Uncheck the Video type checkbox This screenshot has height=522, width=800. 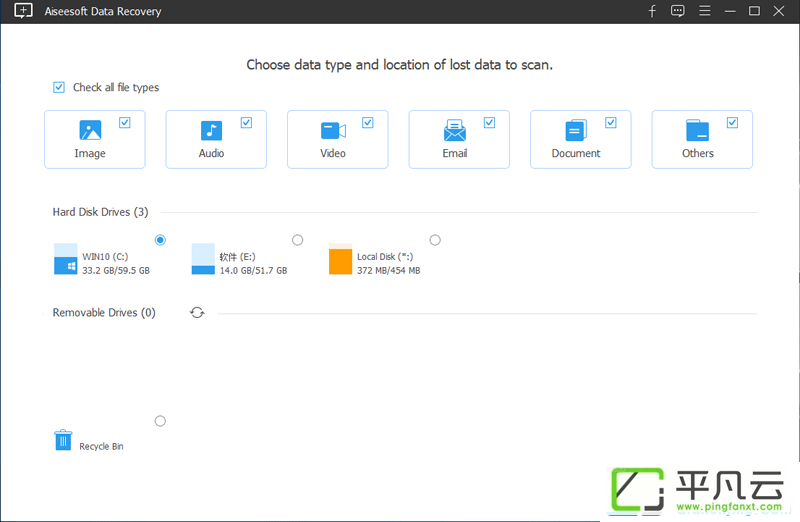tap(368, 122)
